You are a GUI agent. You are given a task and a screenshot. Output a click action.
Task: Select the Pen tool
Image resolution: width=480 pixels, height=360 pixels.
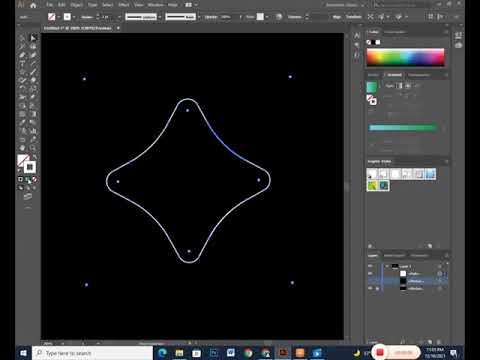tap(22, 55)
